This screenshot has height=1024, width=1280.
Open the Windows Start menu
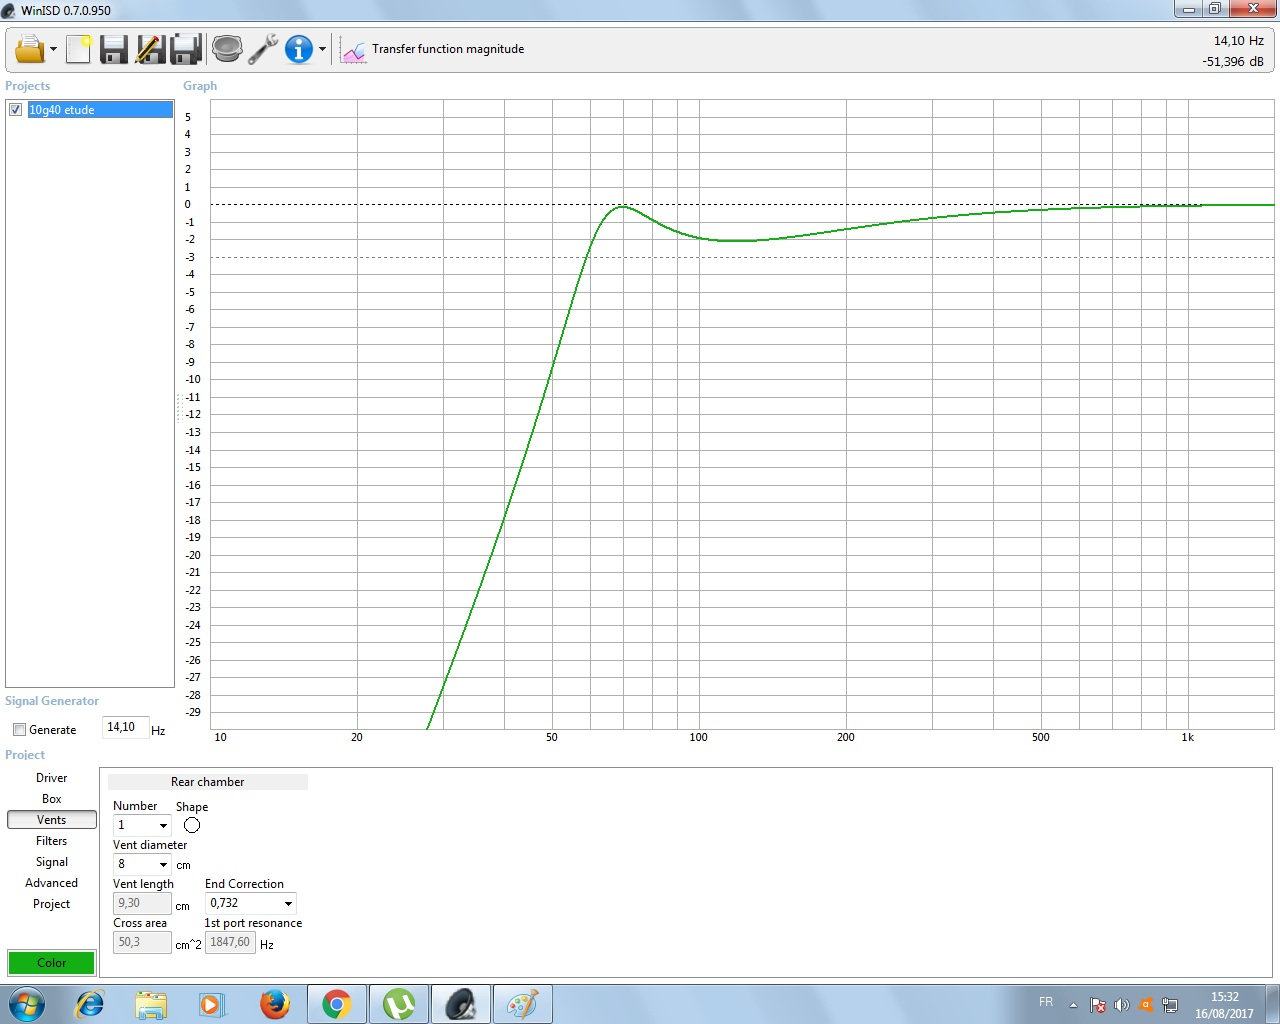[27, 1004]
